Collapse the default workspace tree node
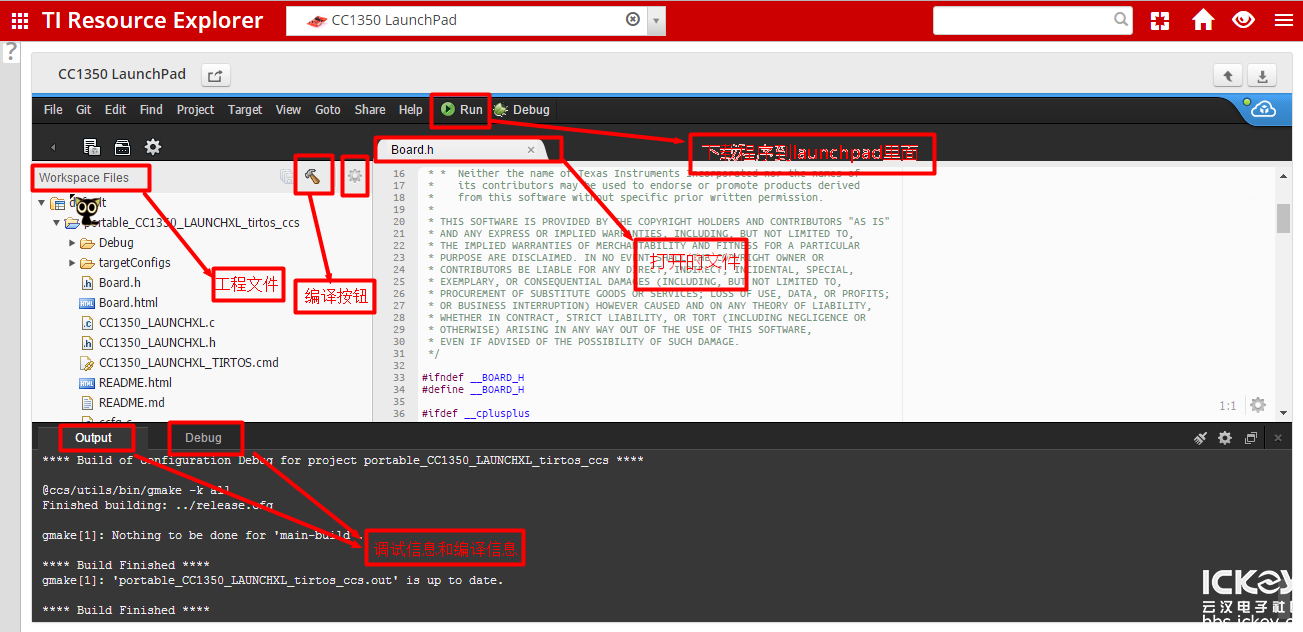This screenshot has height=632, width=1303. pyautogui.click(x=41, y=203)
